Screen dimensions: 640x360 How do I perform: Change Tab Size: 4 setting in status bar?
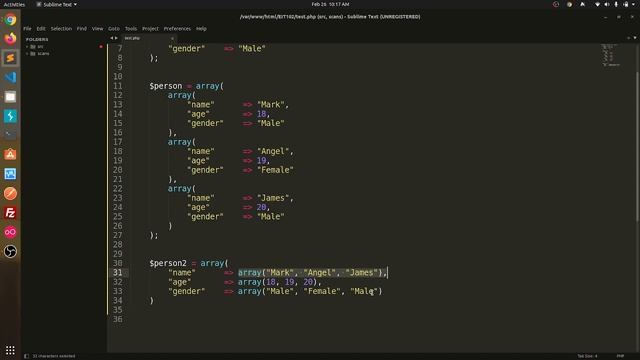point(587,356)
